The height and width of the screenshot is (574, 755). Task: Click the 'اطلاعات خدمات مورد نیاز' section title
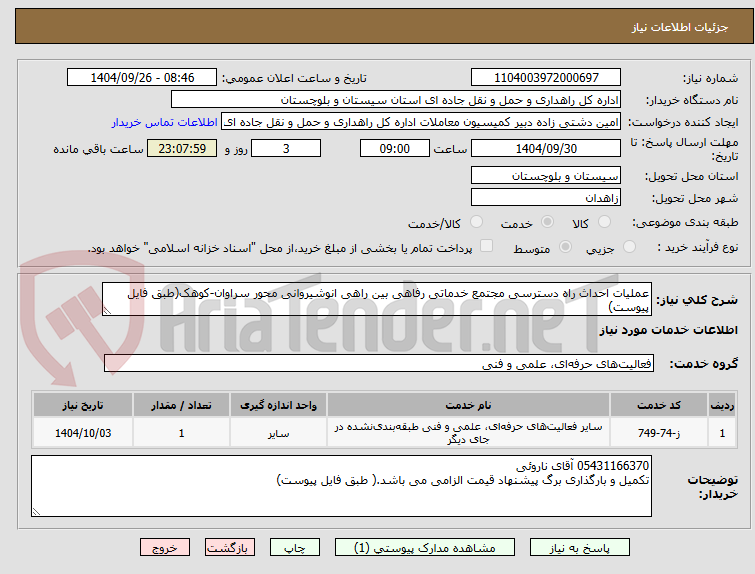[x=668, y=330]
